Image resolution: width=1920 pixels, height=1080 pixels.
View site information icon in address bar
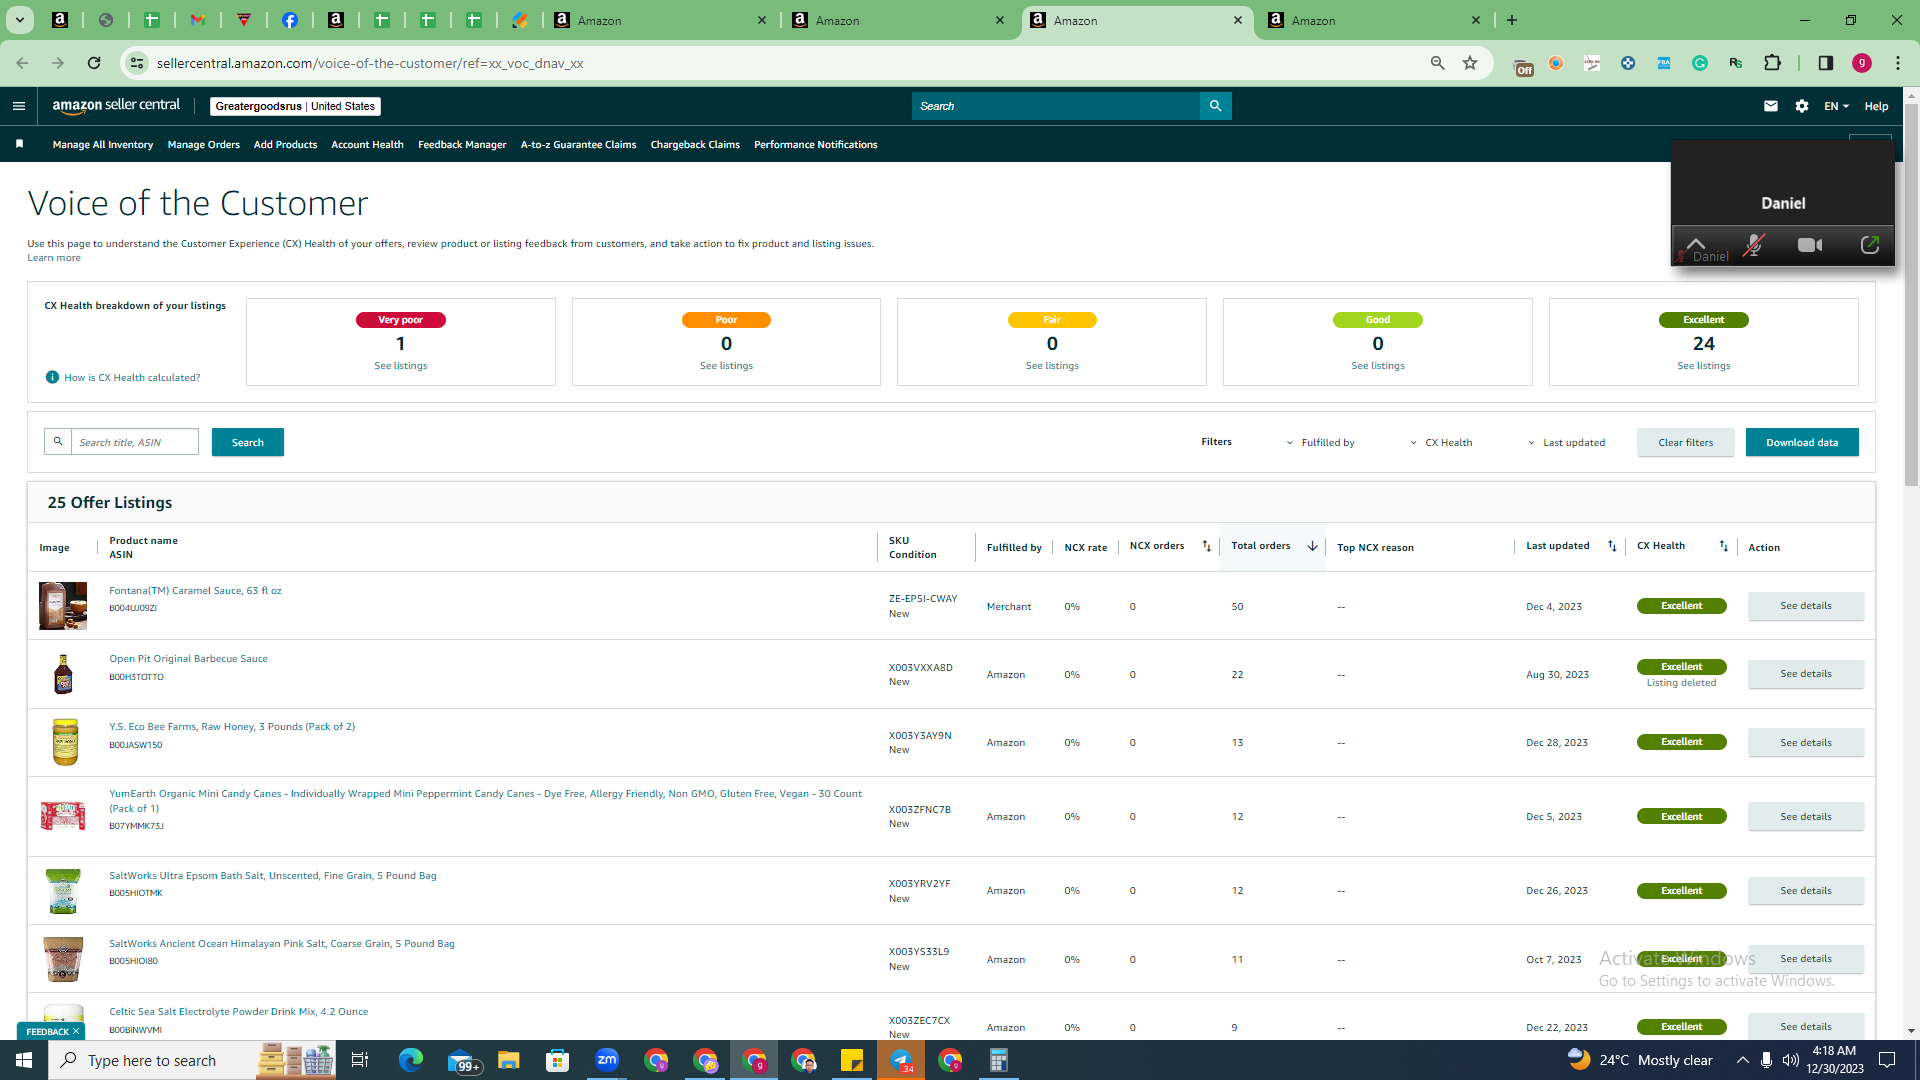pos(137,63)
